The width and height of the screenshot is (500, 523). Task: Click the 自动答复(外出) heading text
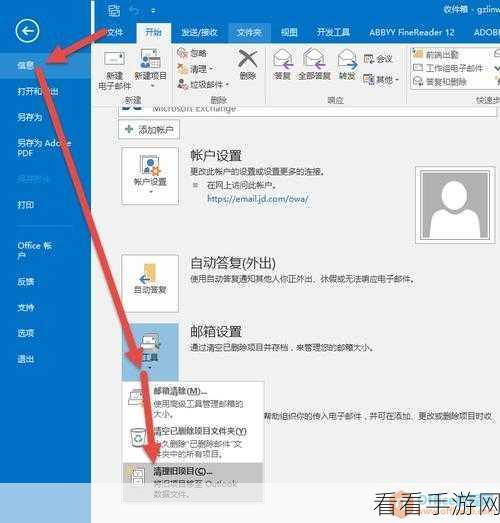[233, 263]
